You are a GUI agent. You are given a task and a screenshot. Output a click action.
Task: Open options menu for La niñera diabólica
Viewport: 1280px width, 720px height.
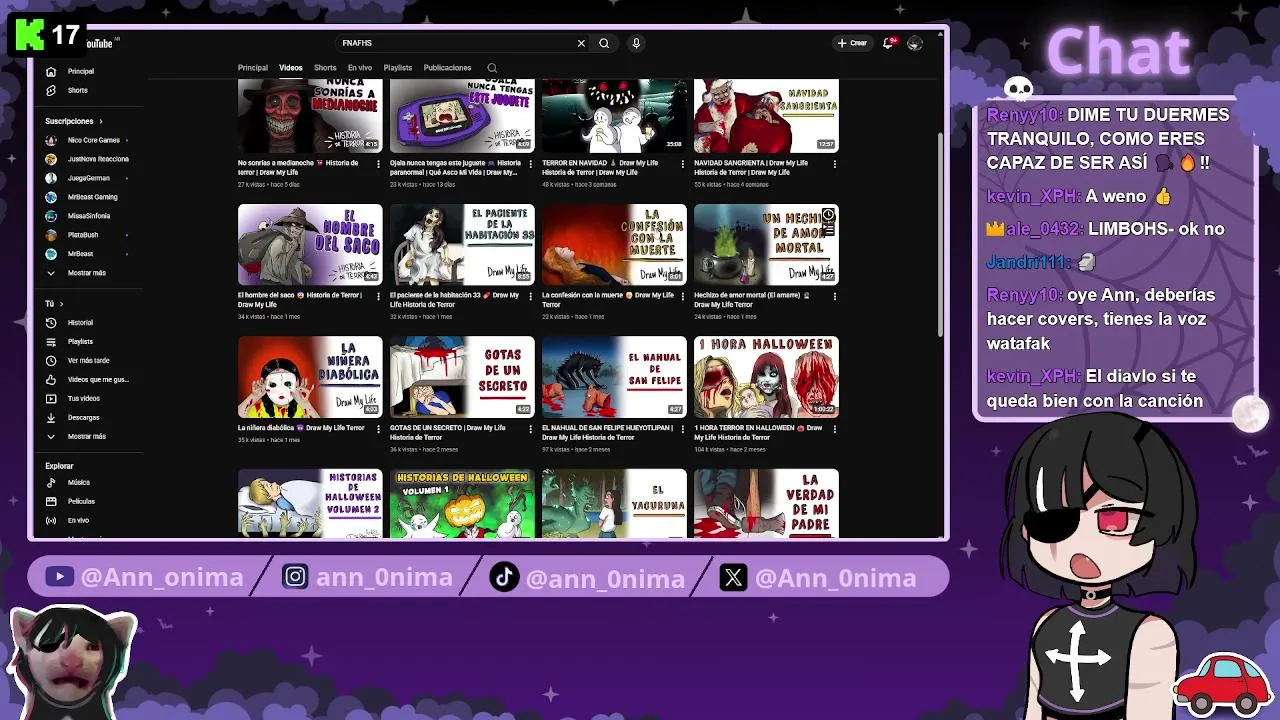[x=378, y=429]
